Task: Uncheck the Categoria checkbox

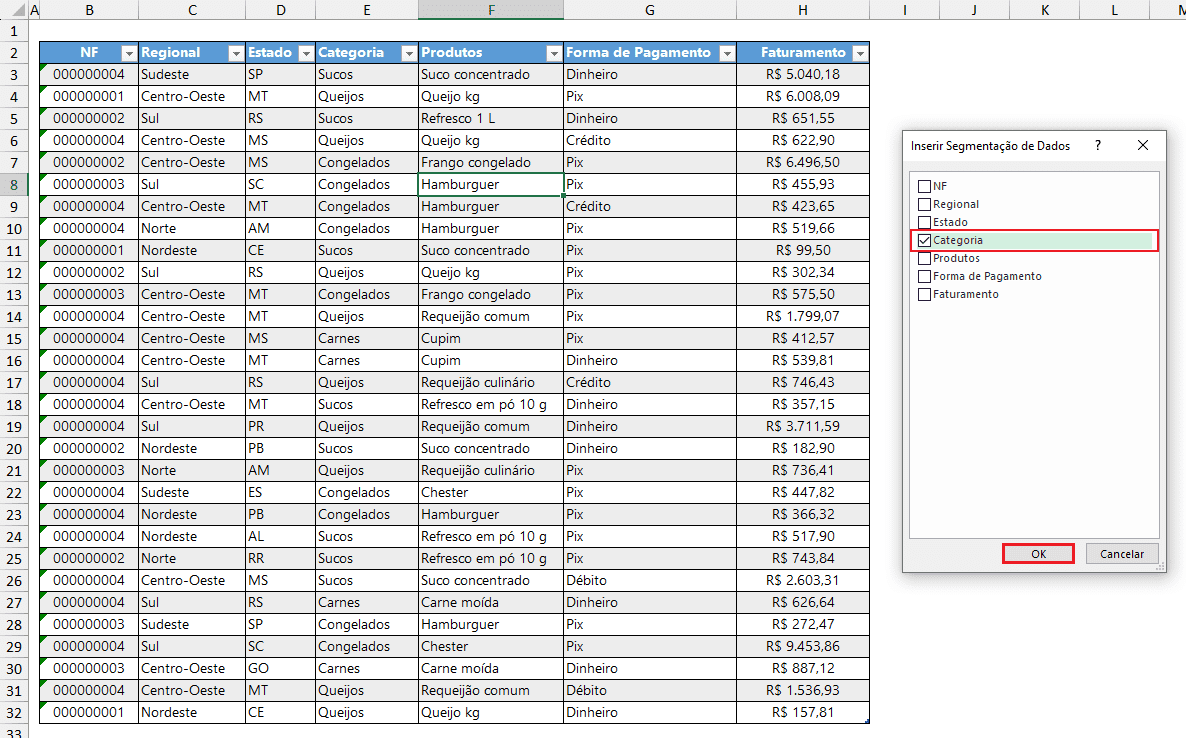Action: [x=924, y=240]
